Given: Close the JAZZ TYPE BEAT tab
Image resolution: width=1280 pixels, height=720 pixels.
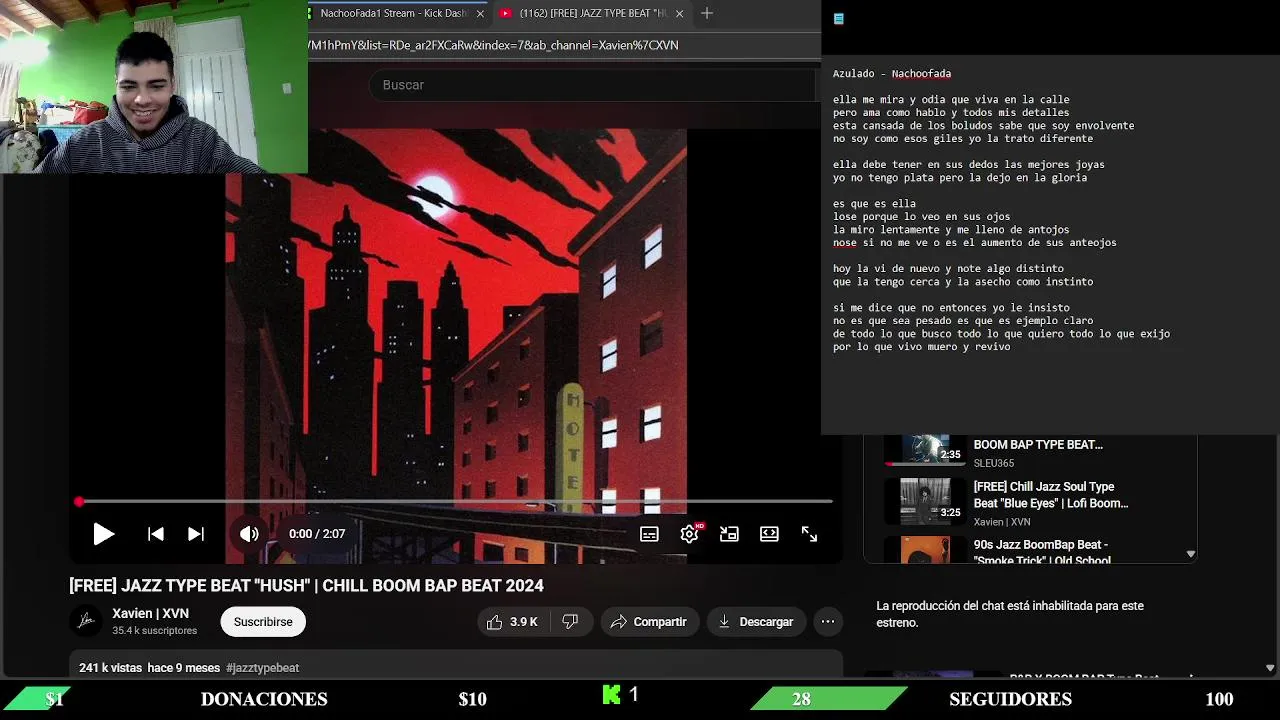Looking at the screenshot, I should click(x=680, y=14).
